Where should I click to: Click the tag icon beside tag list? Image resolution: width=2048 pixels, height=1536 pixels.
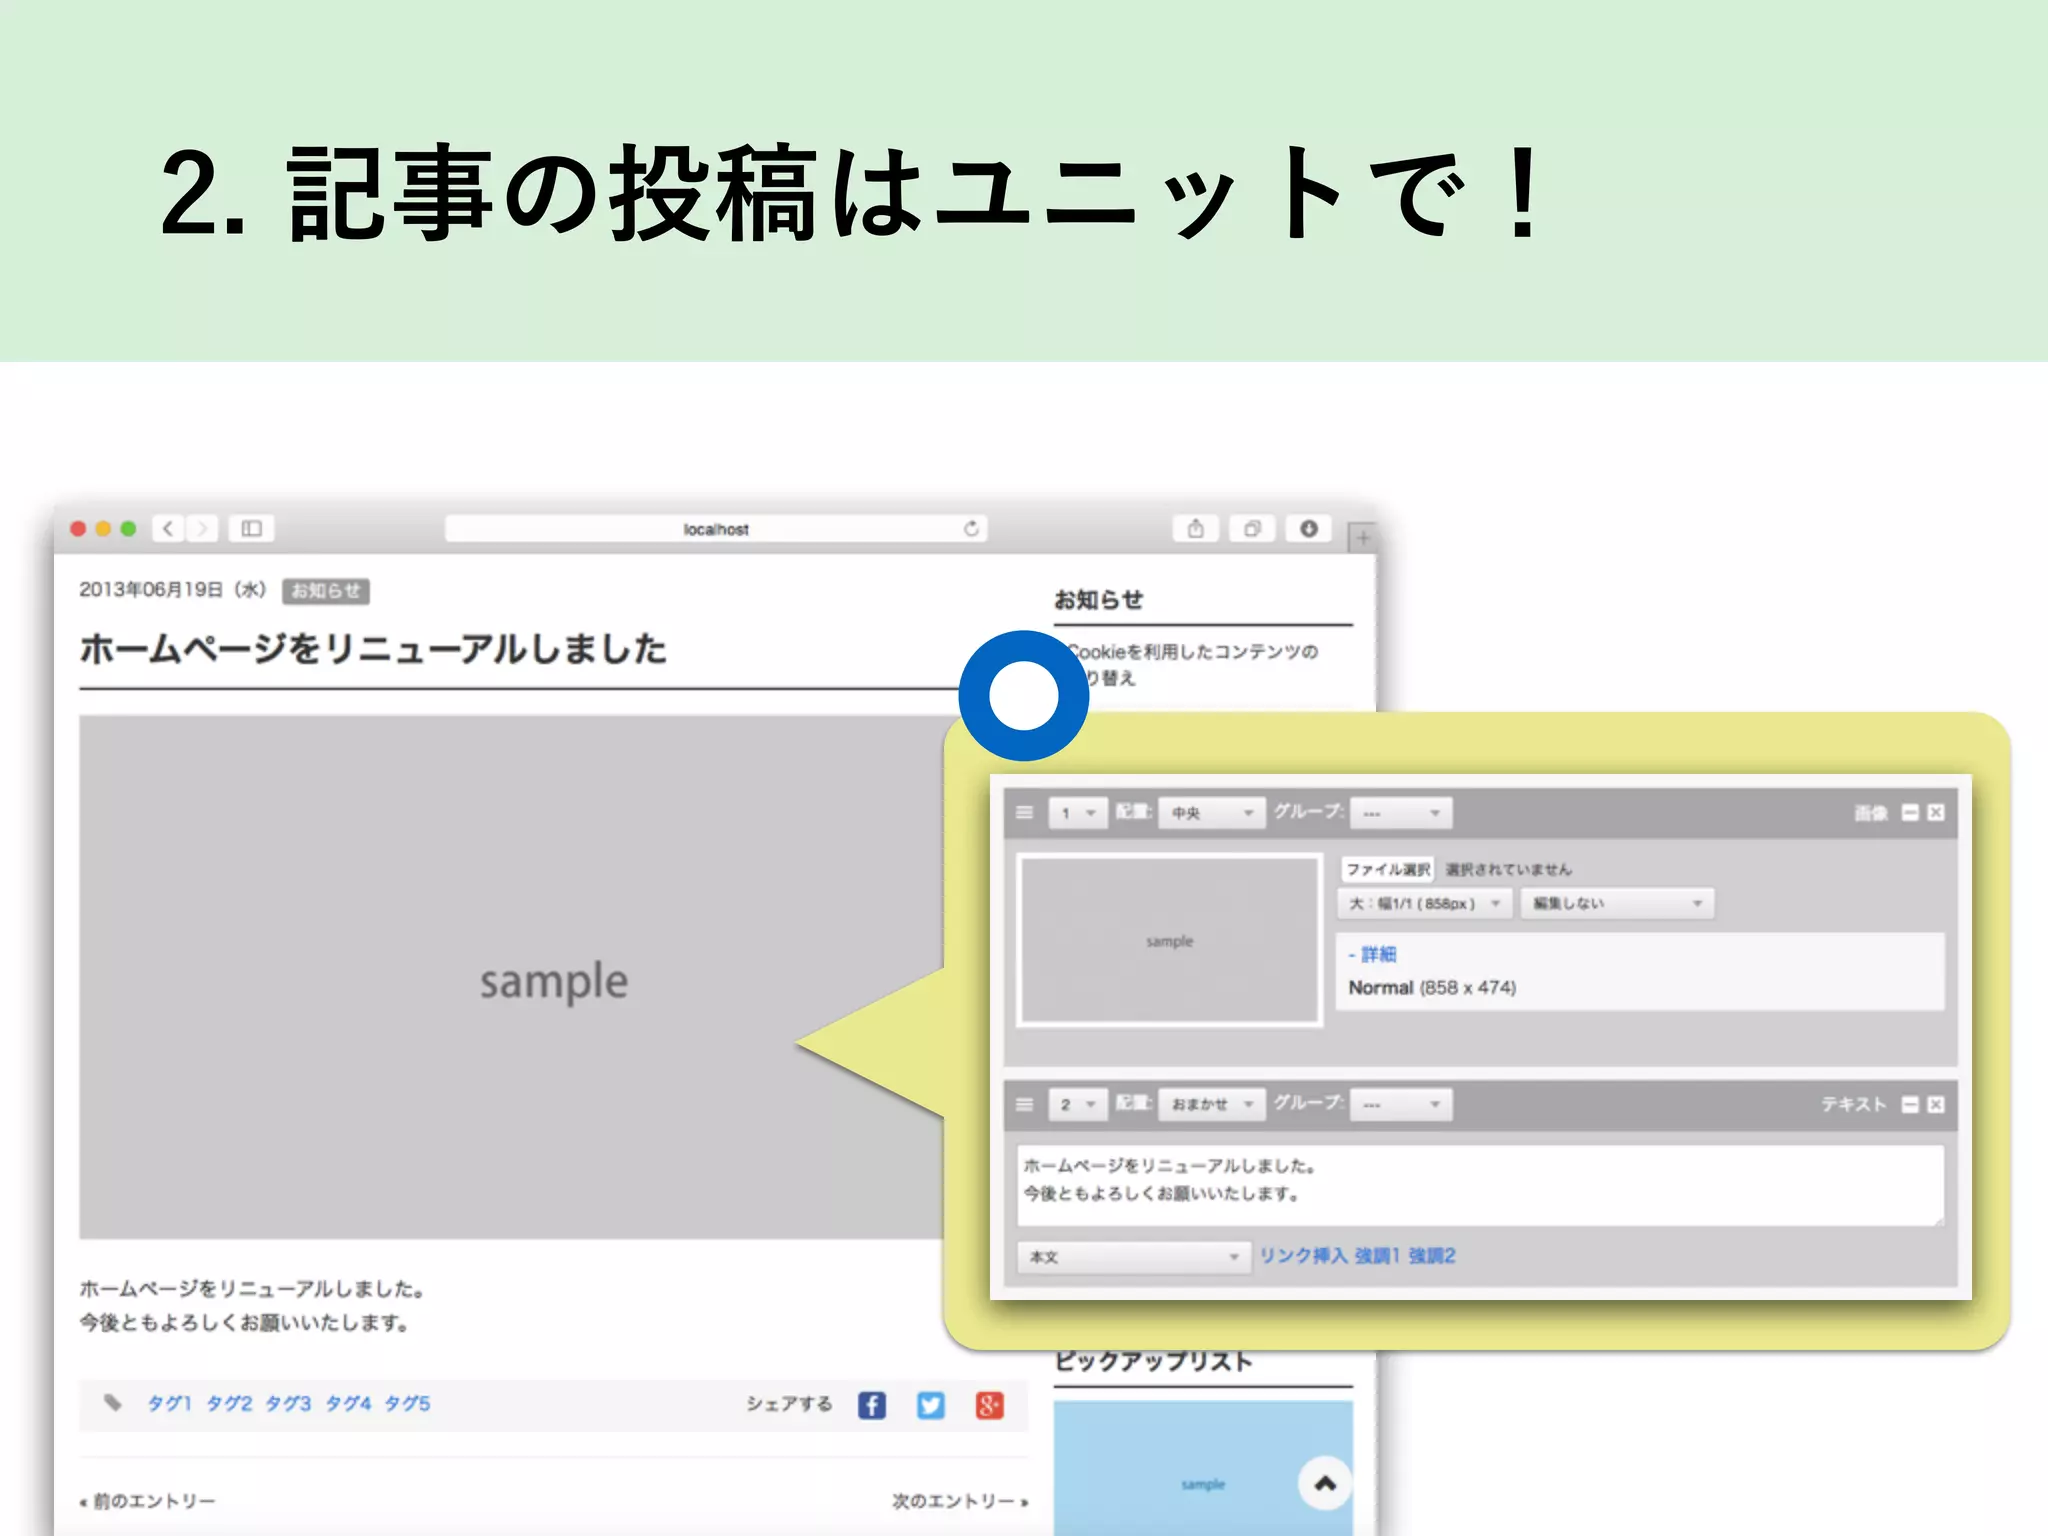coord(113,1402)
